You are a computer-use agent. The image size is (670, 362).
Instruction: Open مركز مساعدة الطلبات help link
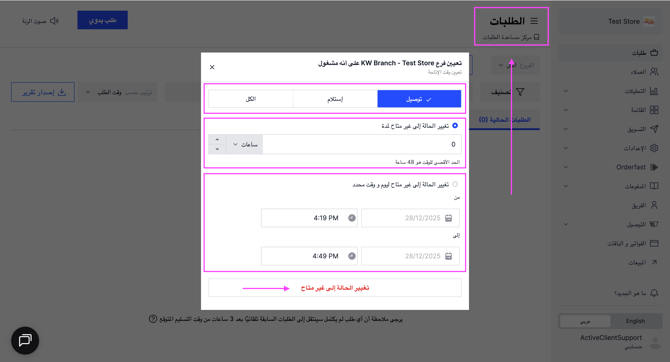point(511,37)
